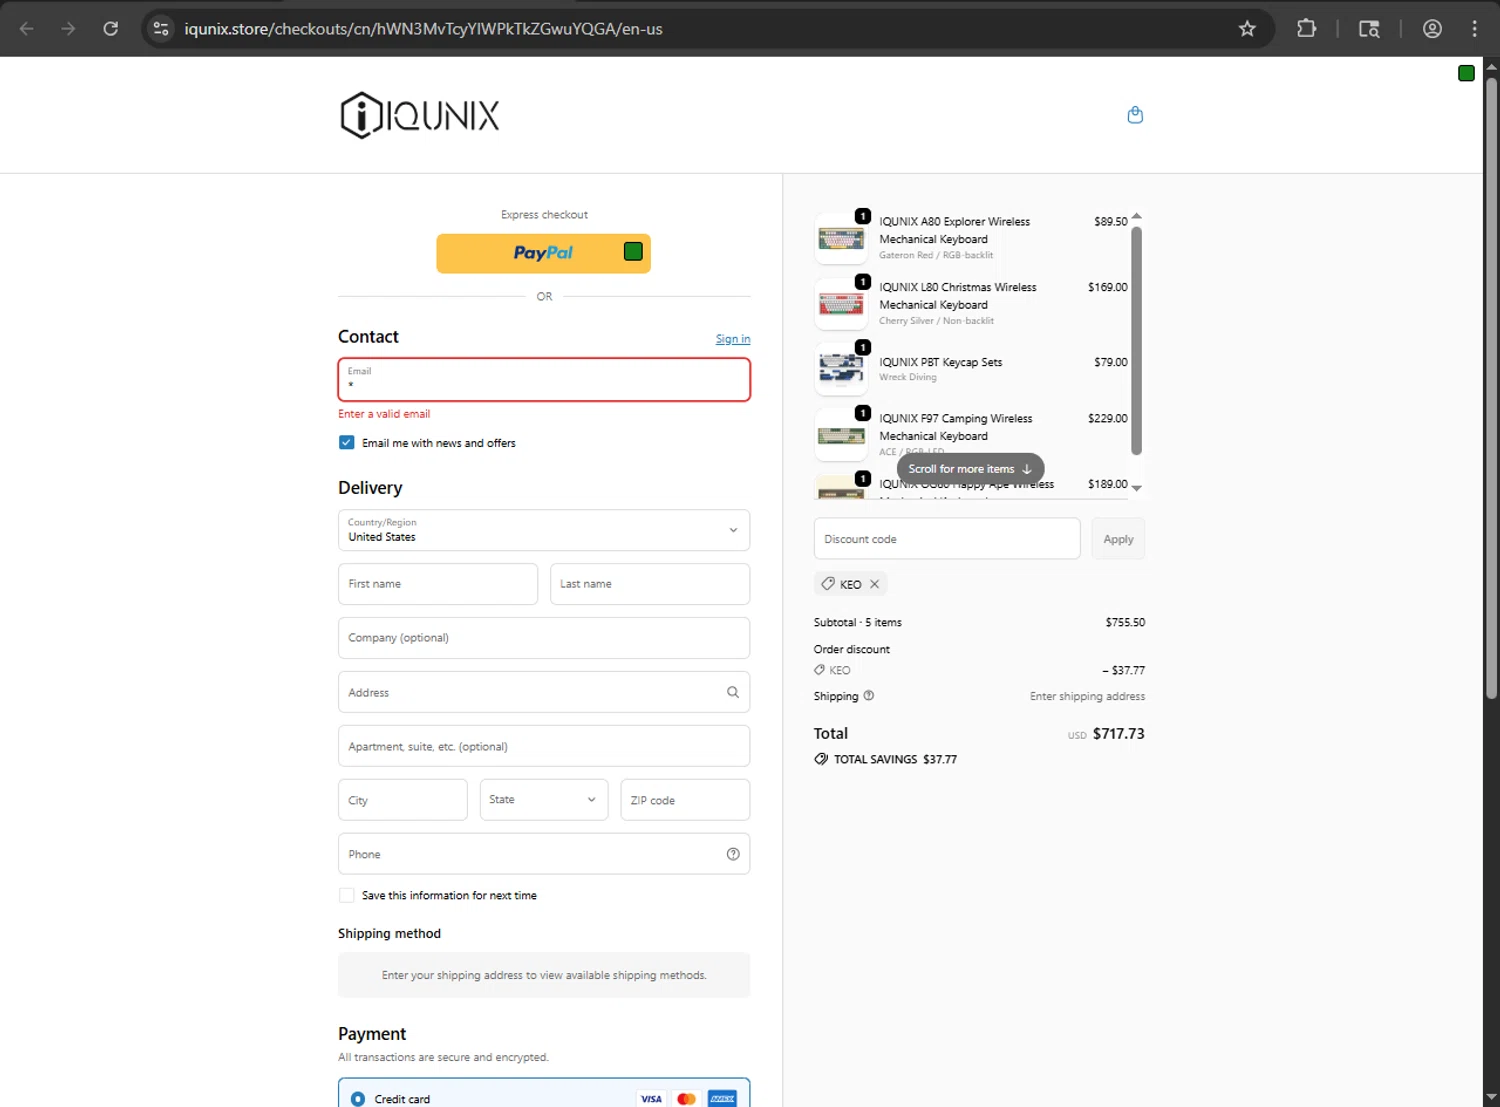This screenshot has height=1107, width=1500.
Task: Click the A80 Explorer keyboard thumbnail
Action: [x=841, y=238]
